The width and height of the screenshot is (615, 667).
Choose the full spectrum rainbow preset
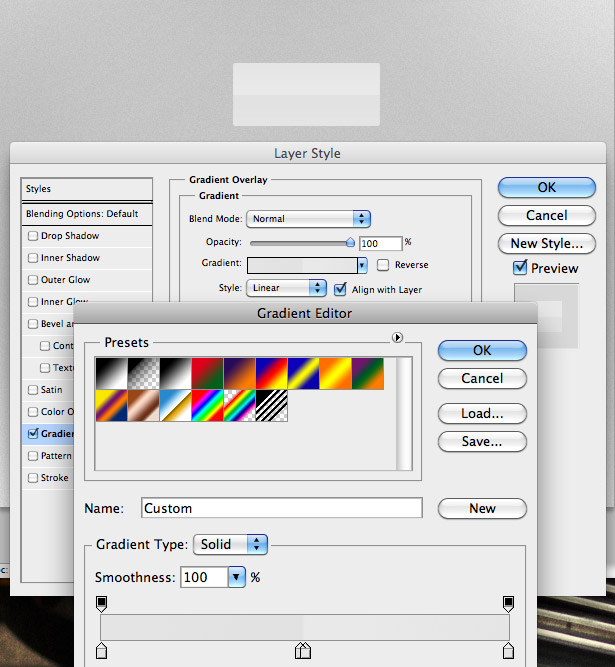208,405
